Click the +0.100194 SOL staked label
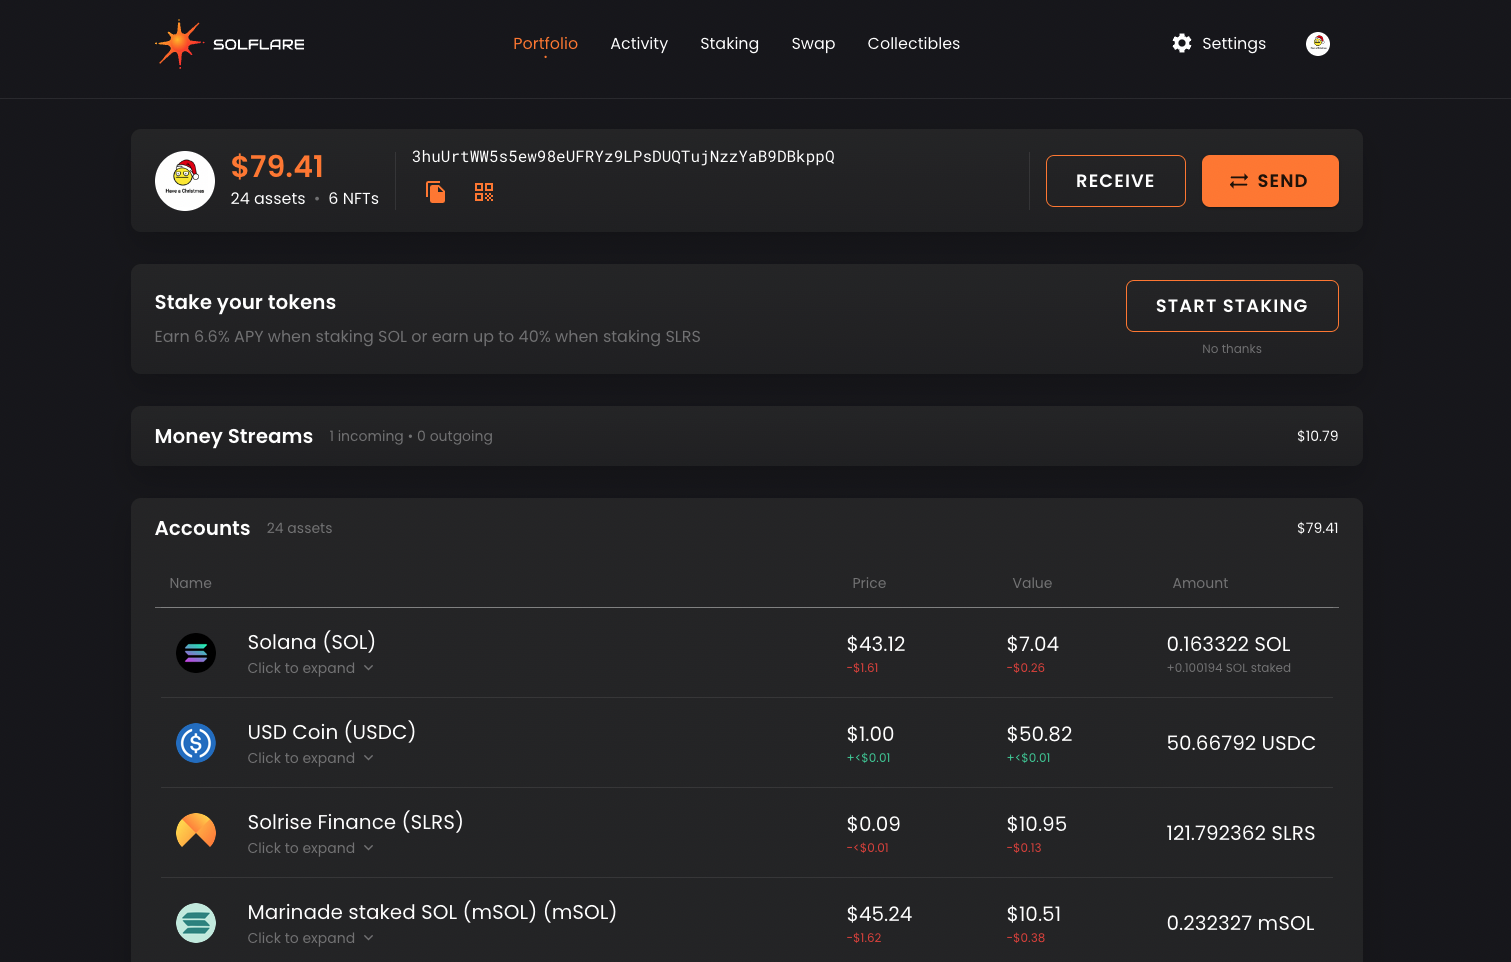Viewport: 1511px width, 962px height. point(1228,668)
